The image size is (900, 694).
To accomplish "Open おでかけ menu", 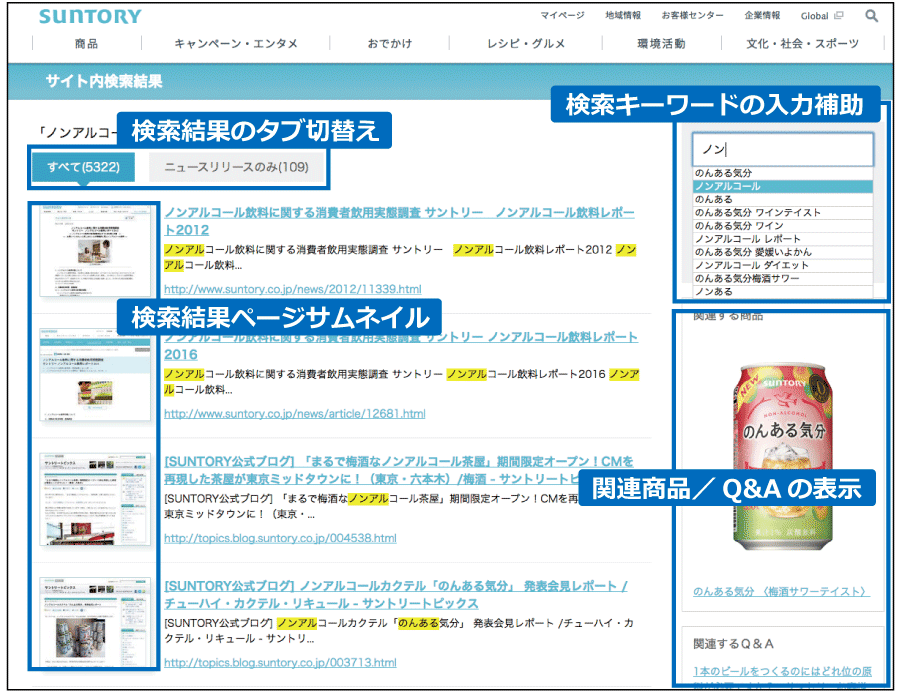I will (390, 44).
